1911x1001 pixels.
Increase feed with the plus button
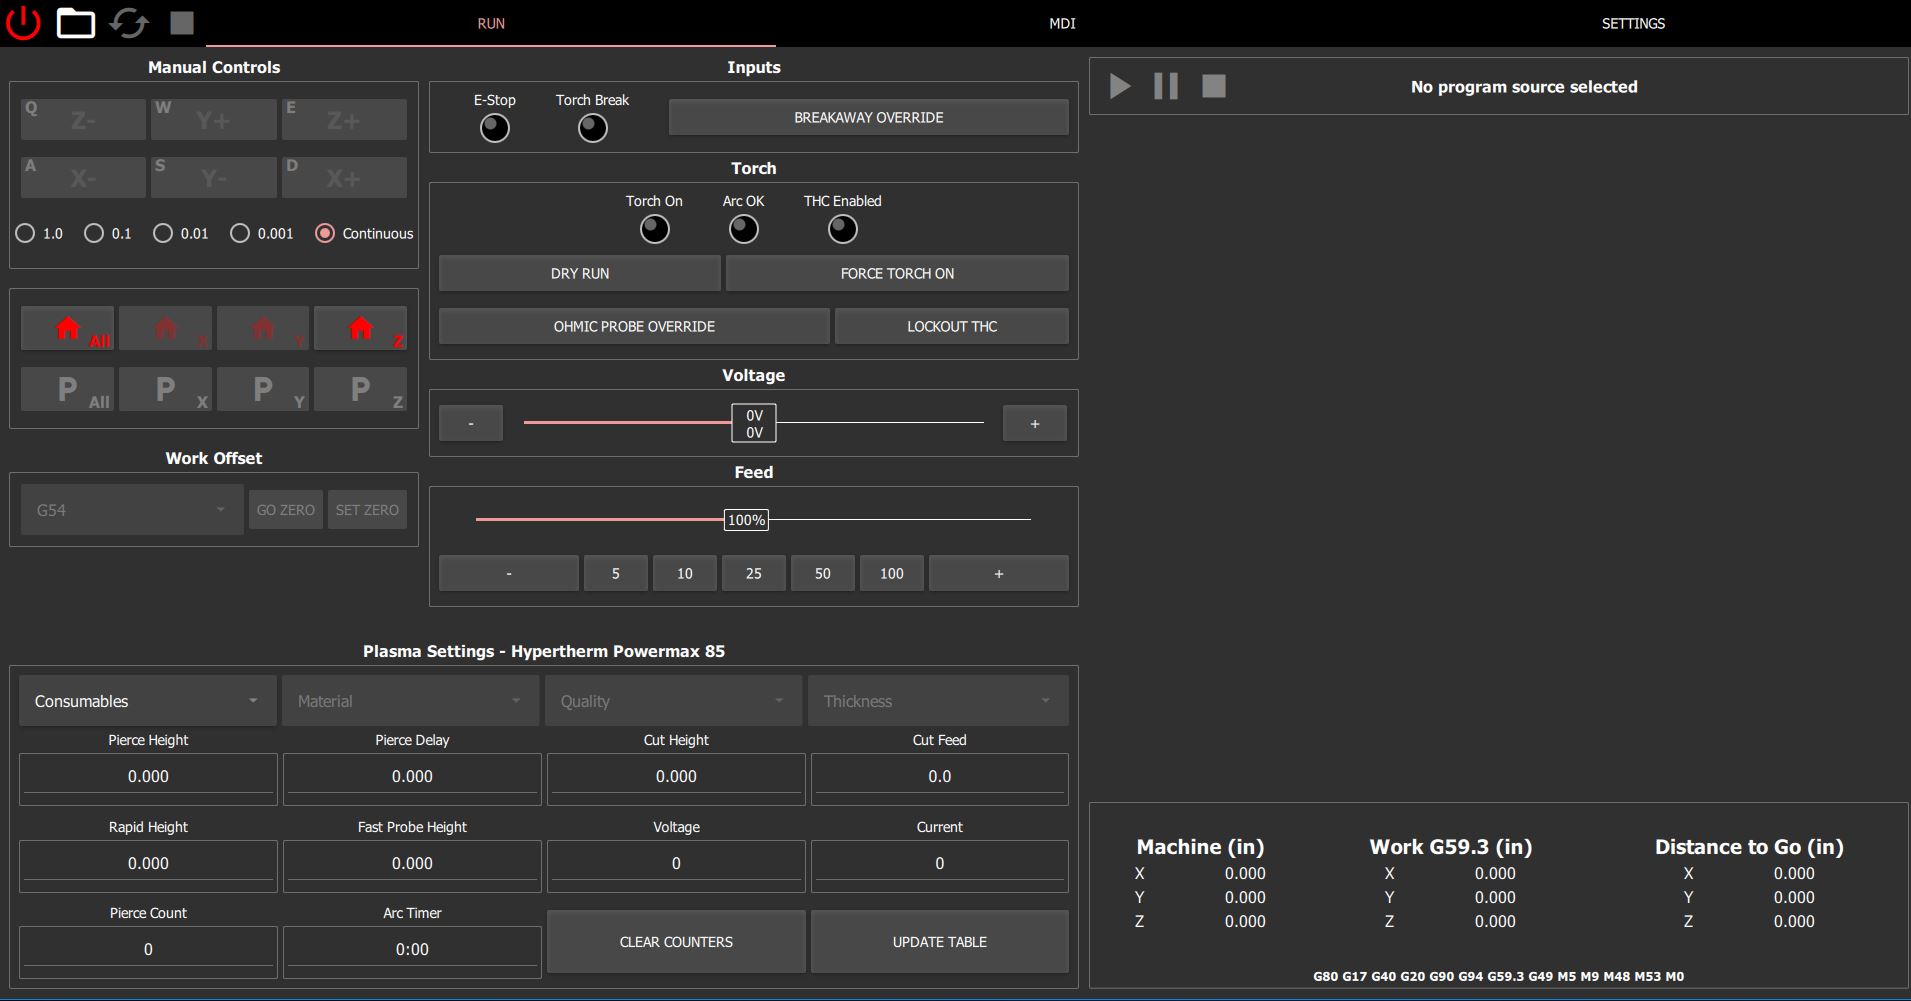[998, 573]
